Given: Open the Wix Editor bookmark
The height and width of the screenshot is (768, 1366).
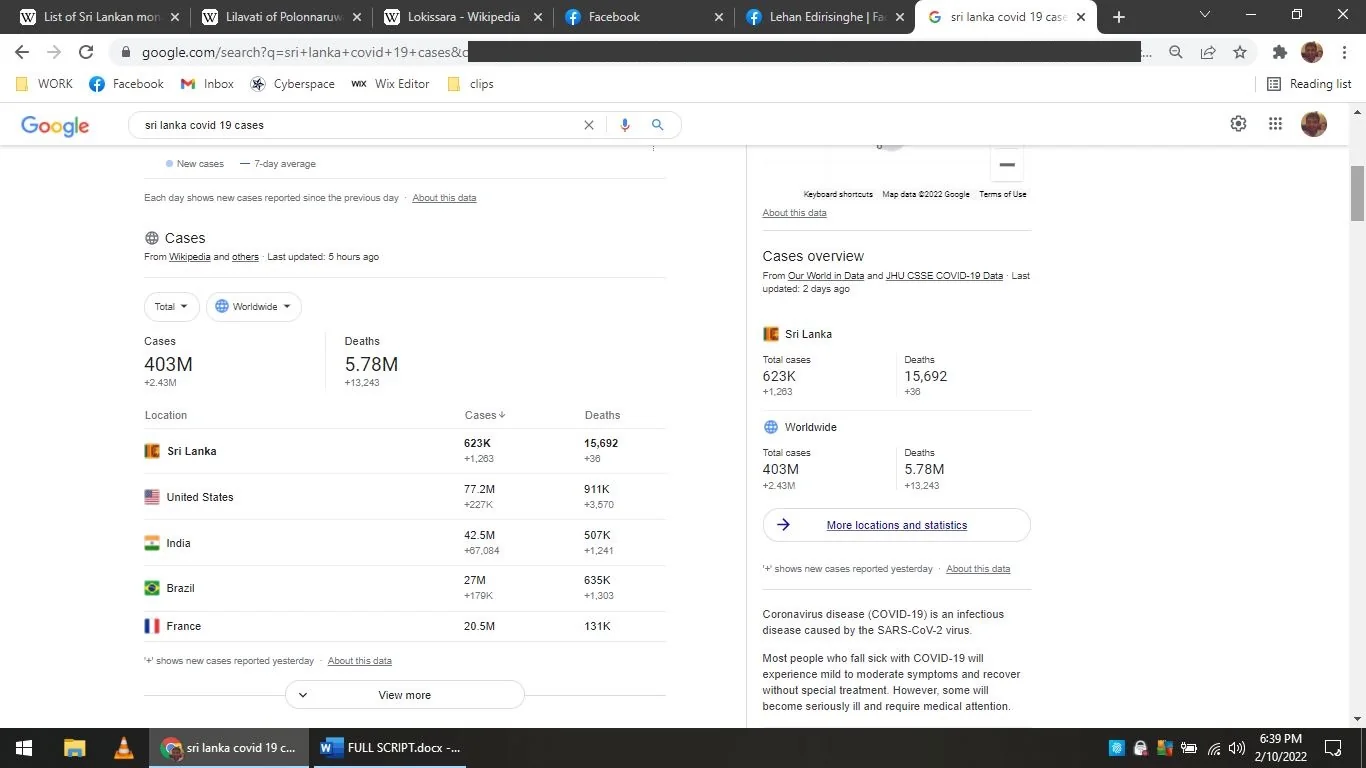Looking at the screenshot, I should (391, 84).
